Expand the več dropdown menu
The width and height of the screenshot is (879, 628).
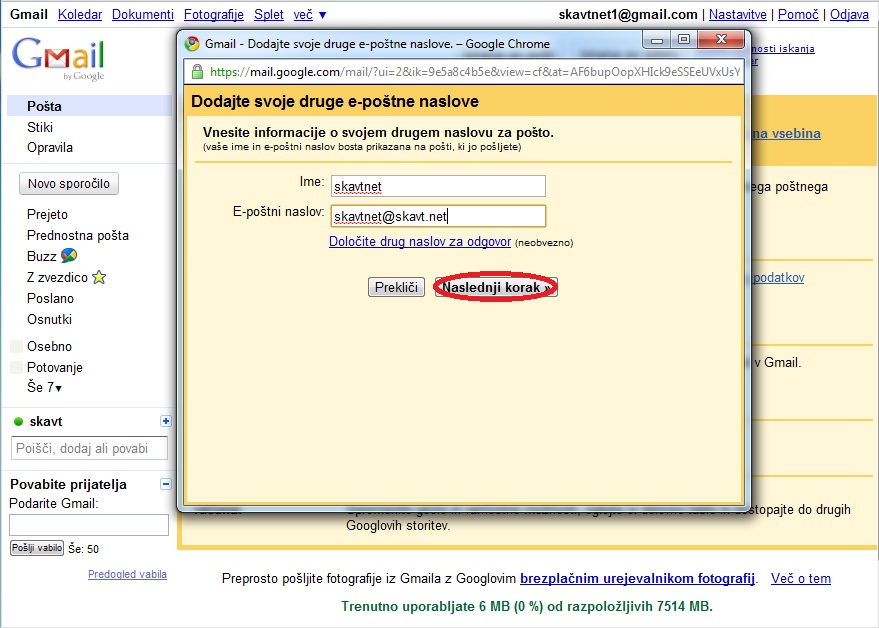[310, 15]
